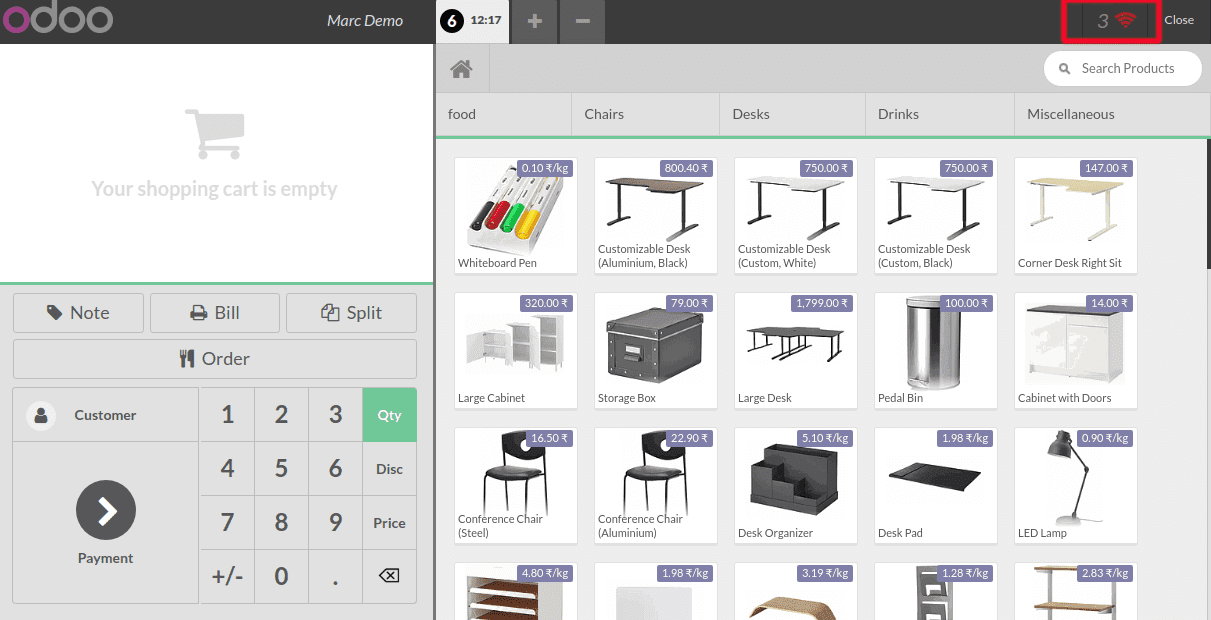The width and height of the screenshot is (1211, 620).
Task: Open the Desks category
Action: pos(792,114)
